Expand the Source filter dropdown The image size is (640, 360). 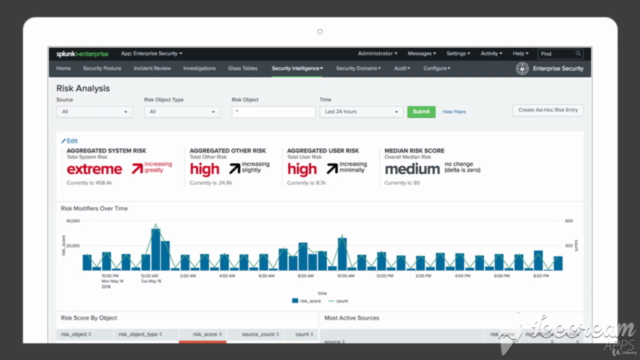click(x=94, y=112)
